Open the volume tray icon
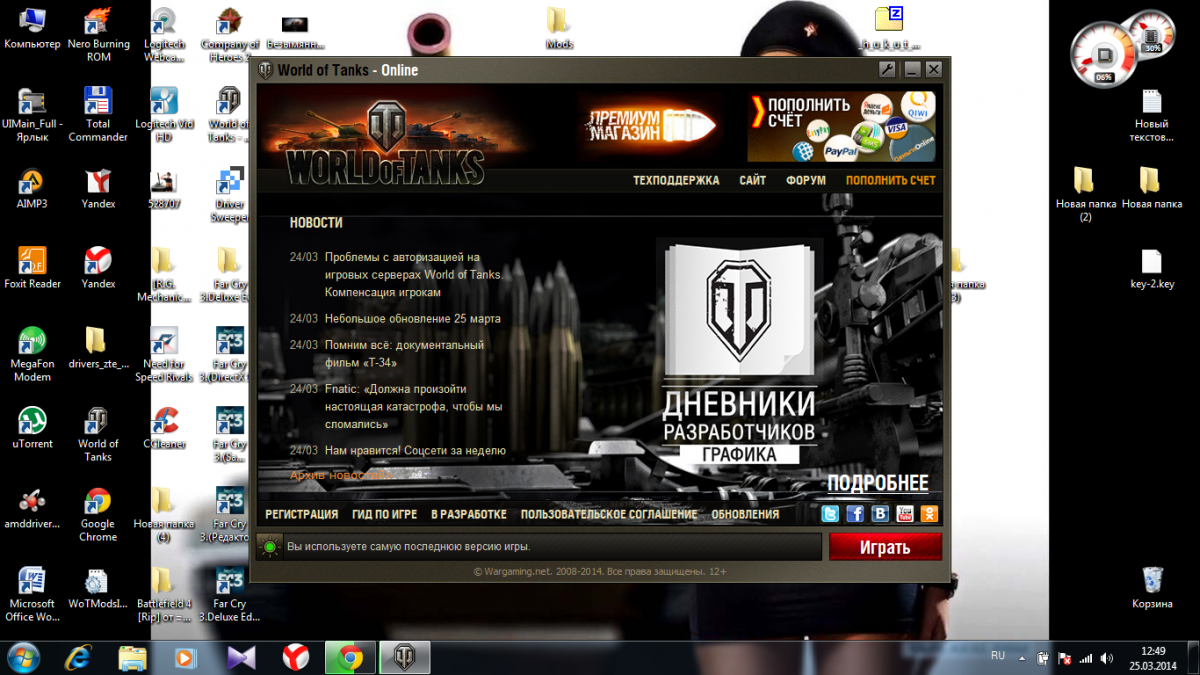The image size is (1200, 675). pyautogui.click(x=1106, y=659)
